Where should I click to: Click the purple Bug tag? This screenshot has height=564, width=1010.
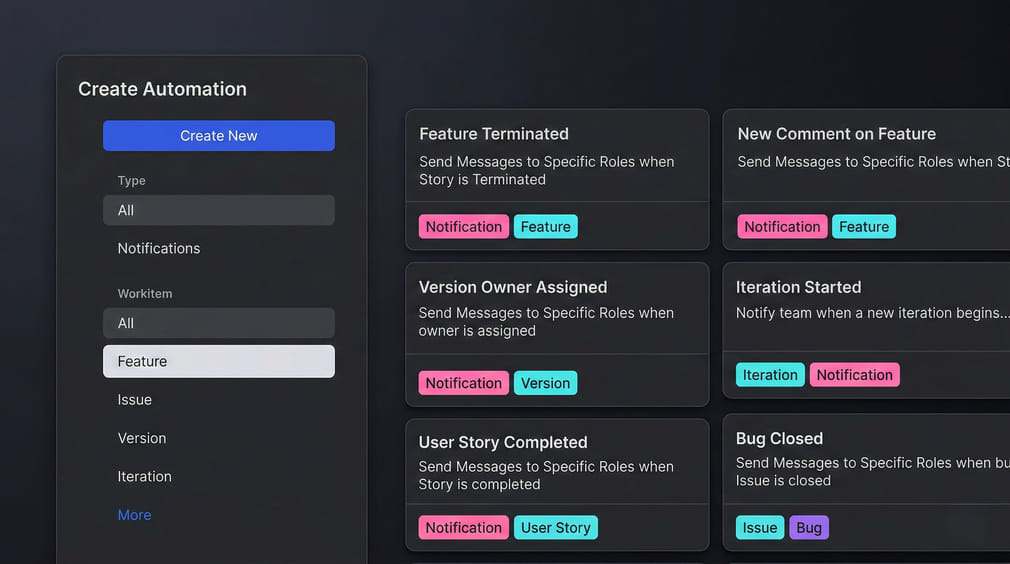click(809, 528)
